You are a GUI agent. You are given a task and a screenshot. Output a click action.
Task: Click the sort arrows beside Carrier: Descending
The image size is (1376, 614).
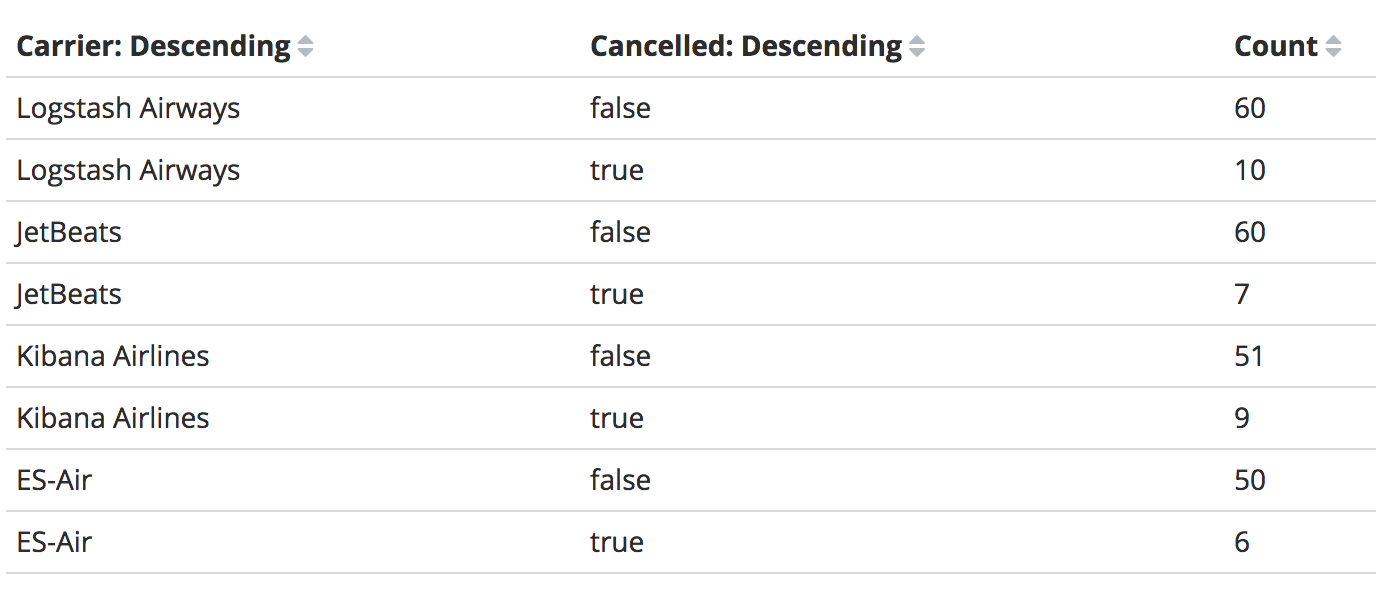pos(306,47)
